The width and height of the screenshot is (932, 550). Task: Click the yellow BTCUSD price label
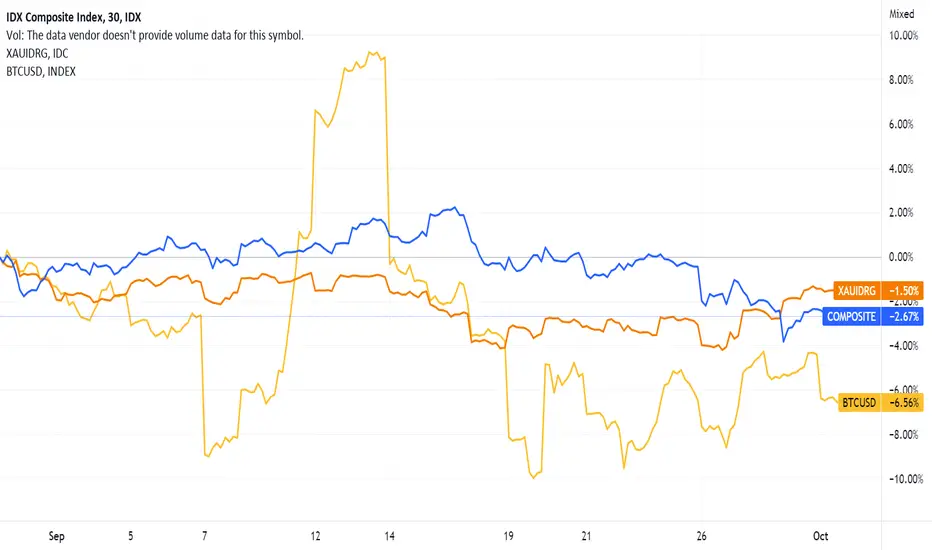click(x=859, y=403)
